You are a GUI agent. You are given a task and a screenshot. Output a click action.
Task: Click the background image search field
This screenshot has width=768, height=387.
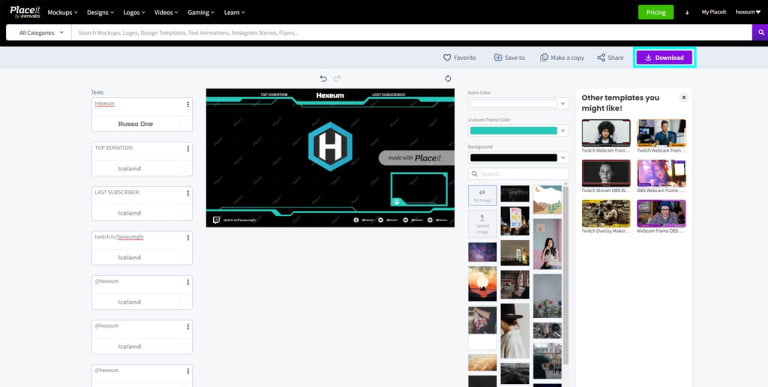(x=519, y=174)
